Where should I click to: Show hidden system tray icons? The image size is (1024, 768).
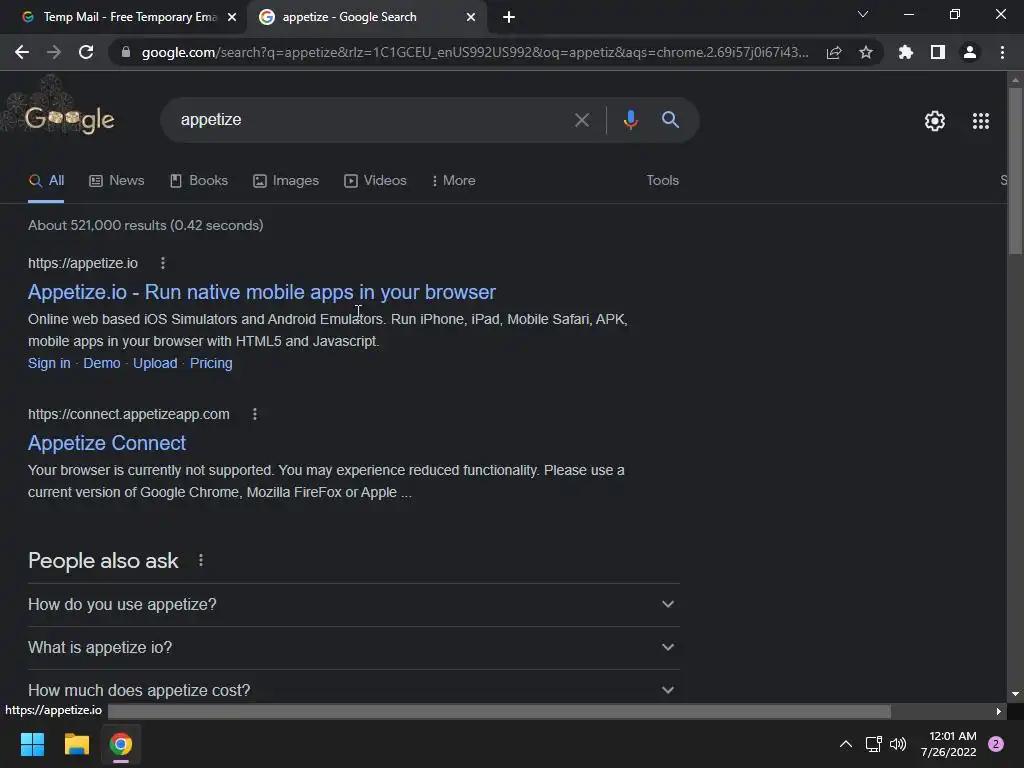coord(846,744)
